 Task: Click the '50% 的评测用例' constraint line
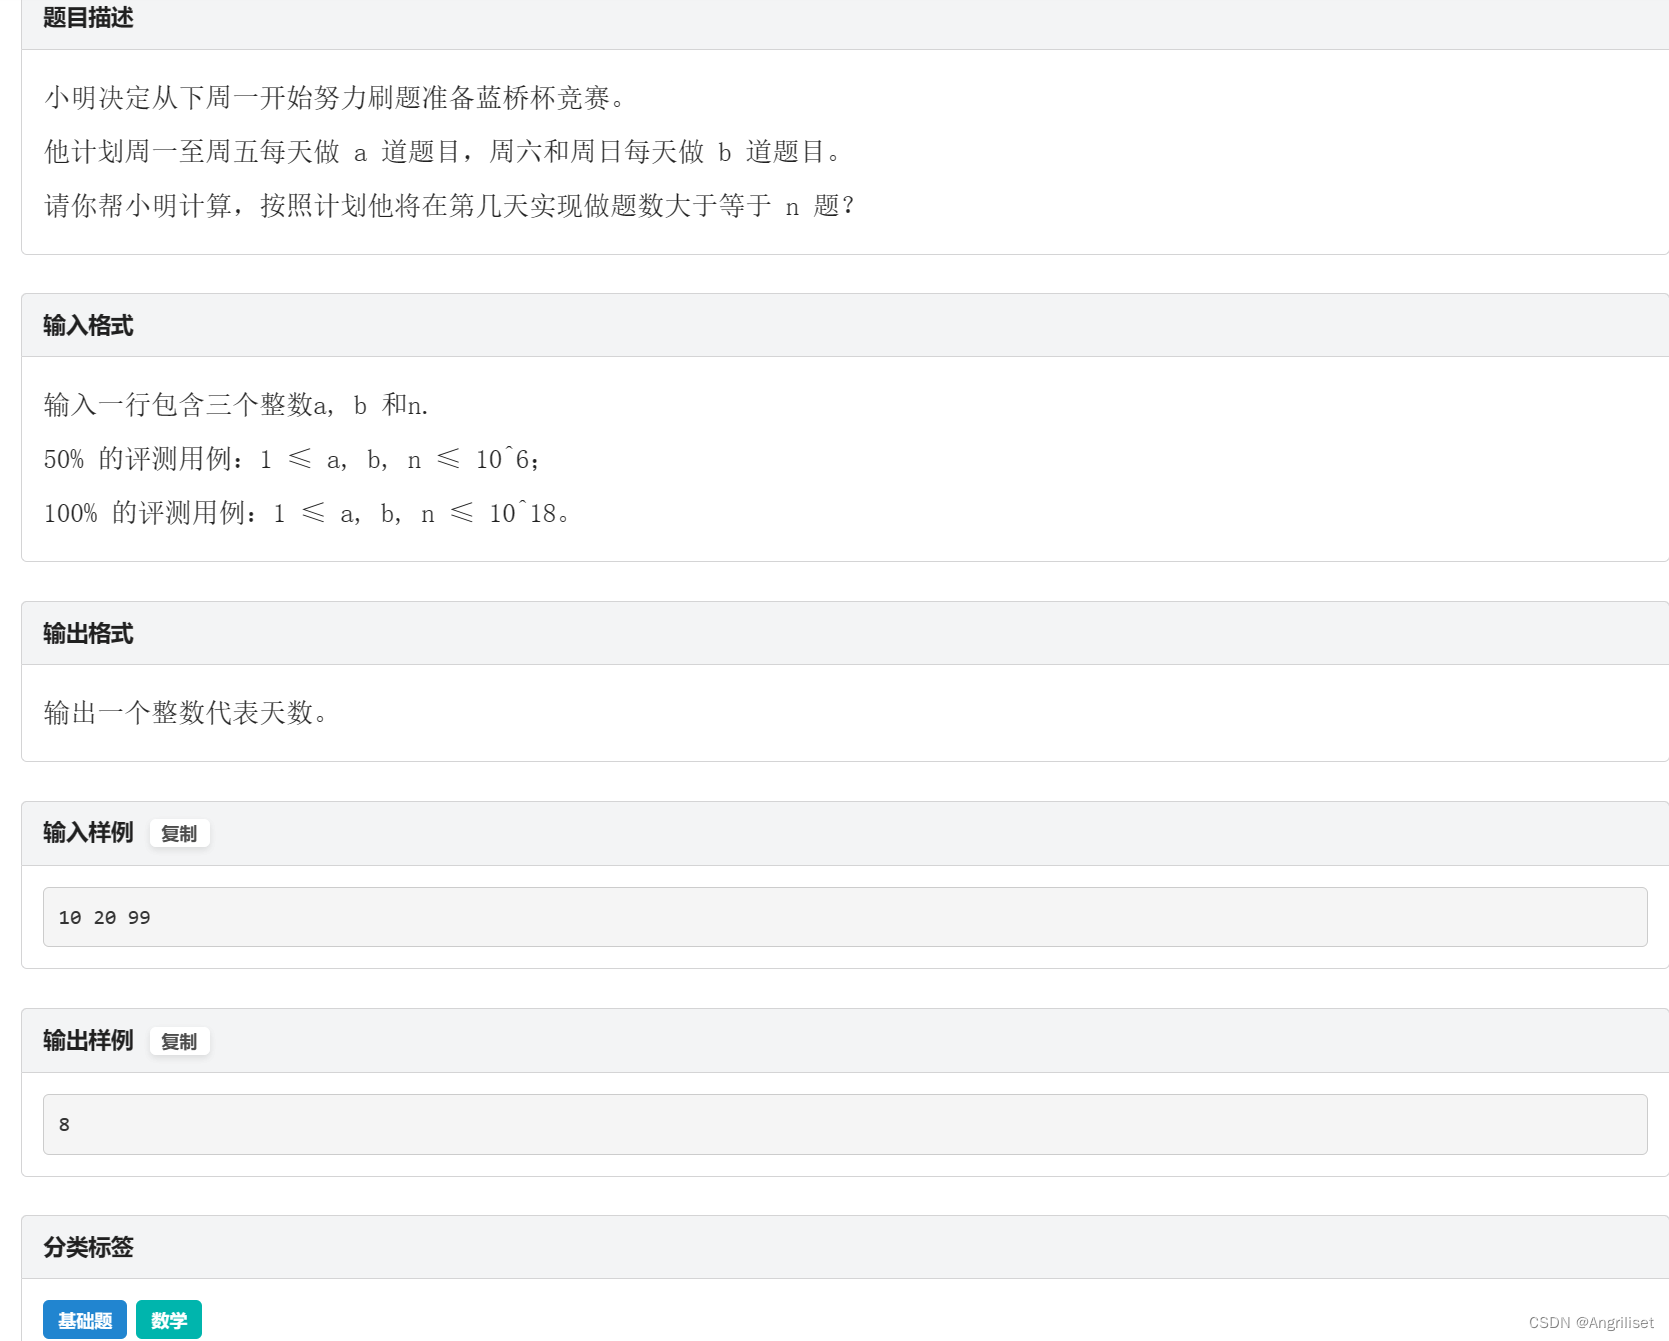point(292,459)
